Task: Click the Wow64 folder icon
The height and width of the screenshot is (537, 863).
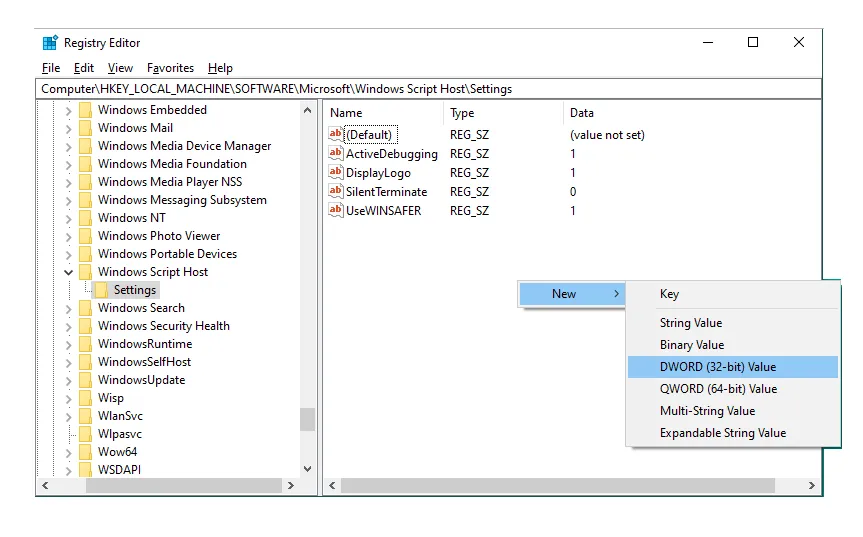Action: point(85,452)
